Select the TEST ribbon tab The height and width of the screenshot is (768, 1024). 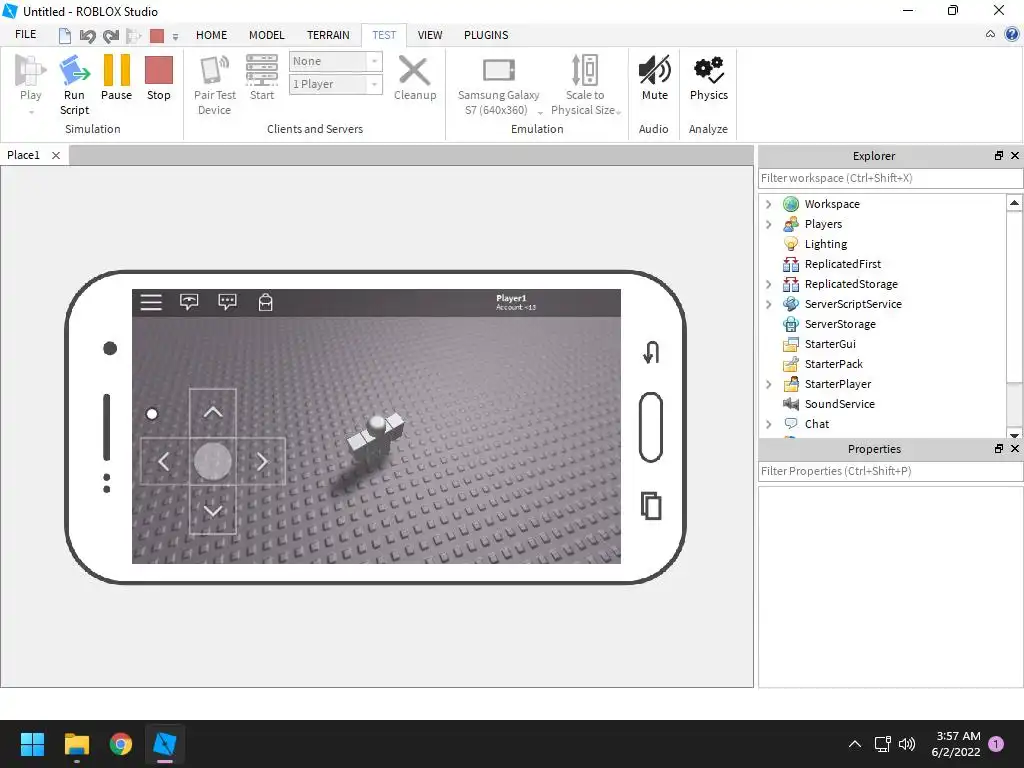(x=384, y=35)
